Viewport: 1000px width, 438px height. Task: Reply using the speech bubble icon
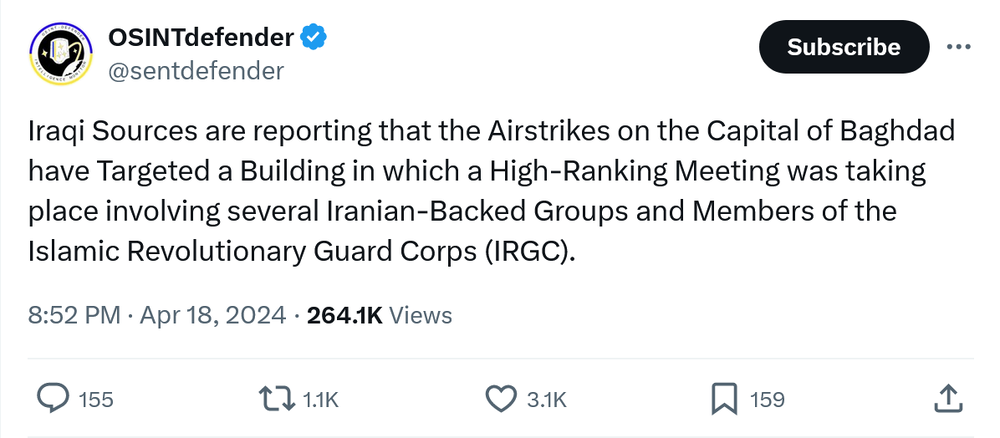[x=52, y=399]
